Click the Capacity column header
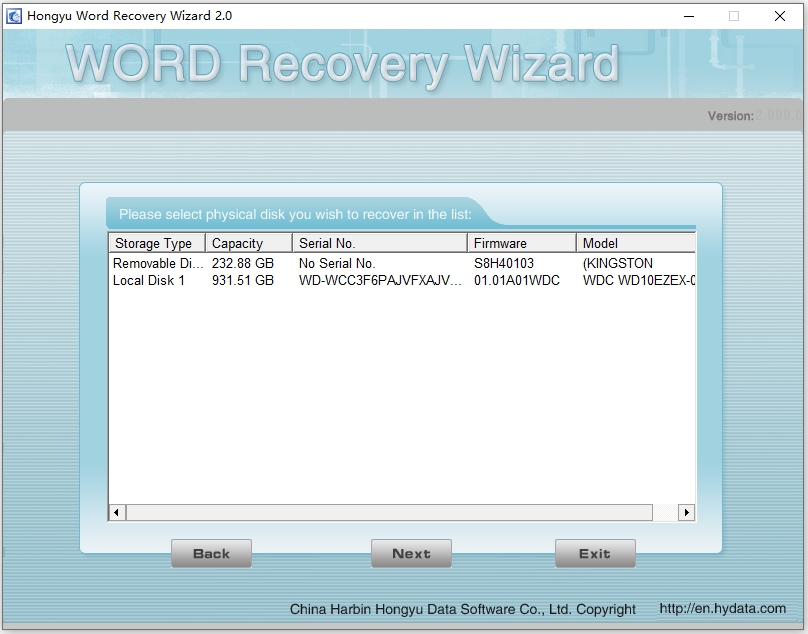Screen dimensions: 808x634 click(245, 242)
